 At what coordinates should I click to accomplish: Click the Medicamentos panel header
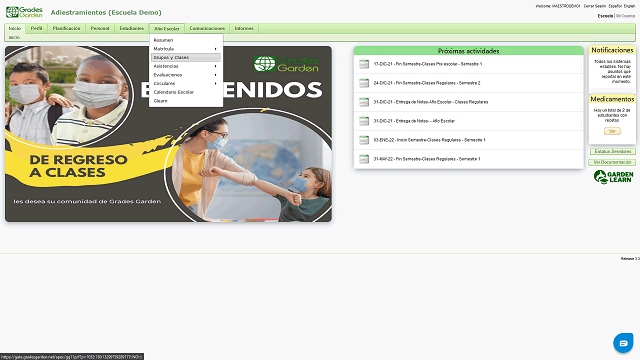pos(612,99)
